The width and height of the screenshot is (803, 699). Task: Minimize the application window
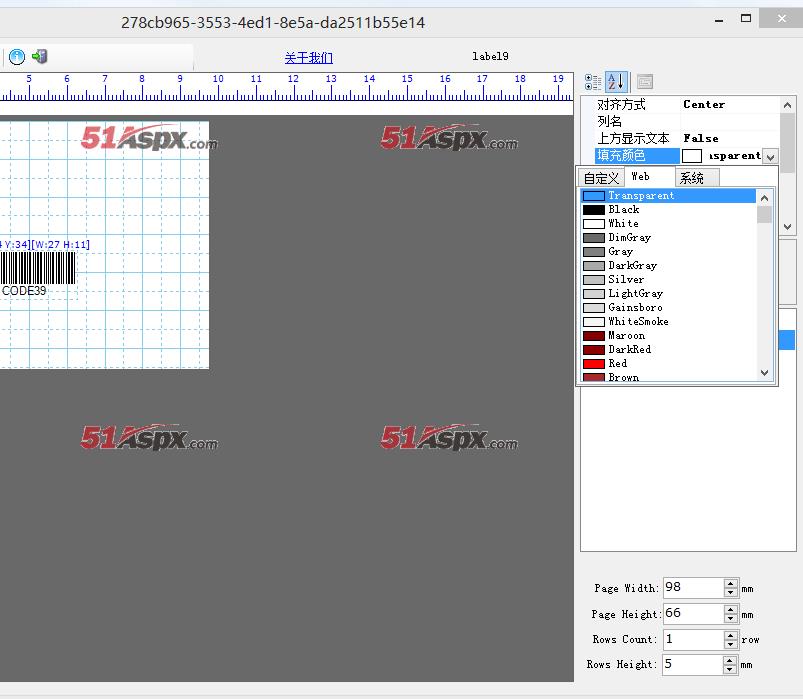point(719,19)
